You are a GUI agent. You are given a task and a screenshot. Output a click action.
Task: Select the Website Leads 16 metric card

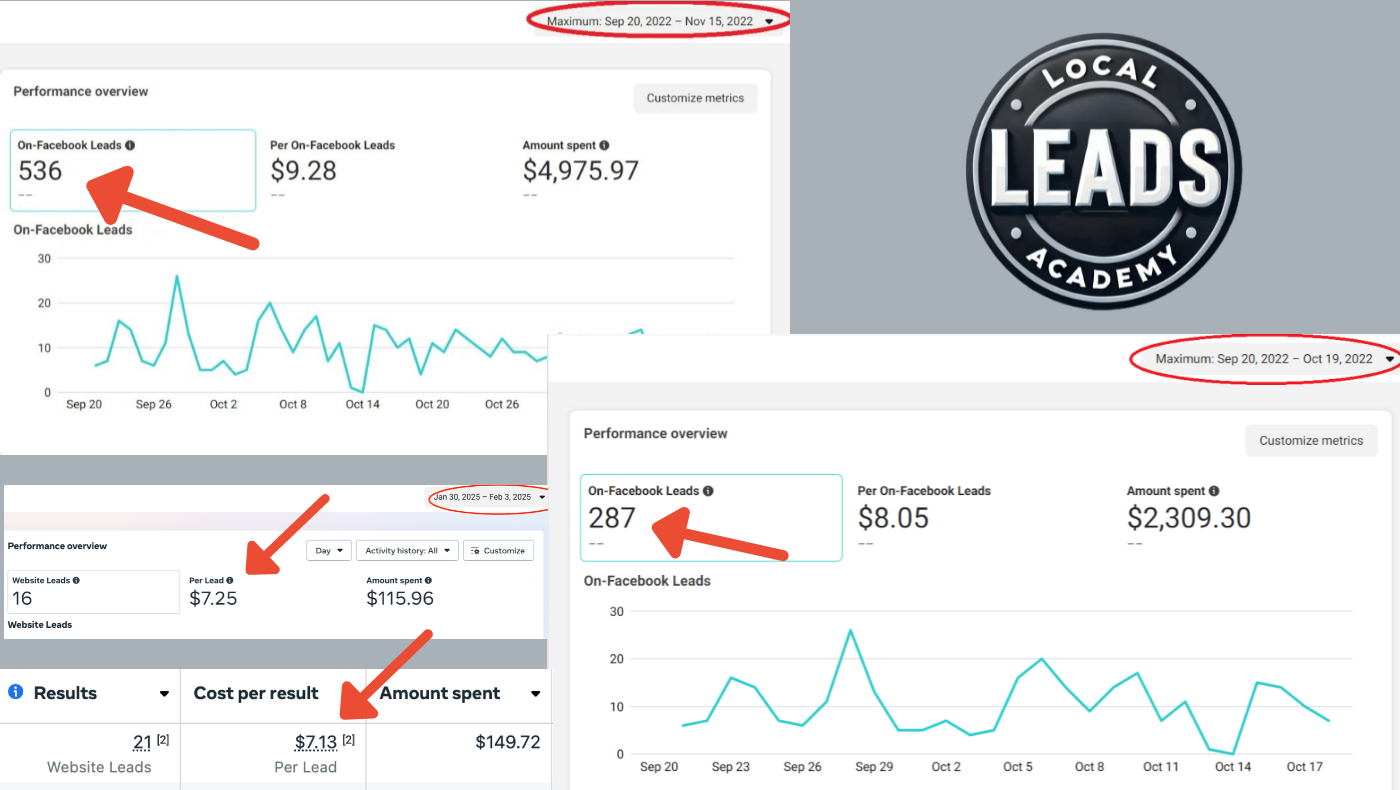(x=93, y=592)
